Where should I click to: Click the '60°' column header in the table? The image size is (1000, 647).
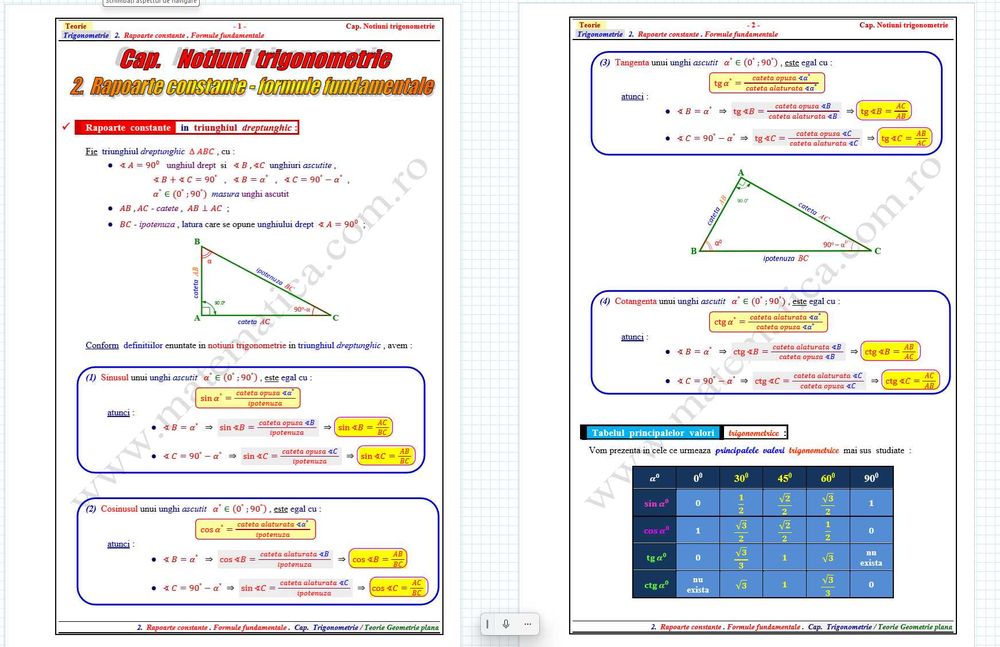[828, 478]
